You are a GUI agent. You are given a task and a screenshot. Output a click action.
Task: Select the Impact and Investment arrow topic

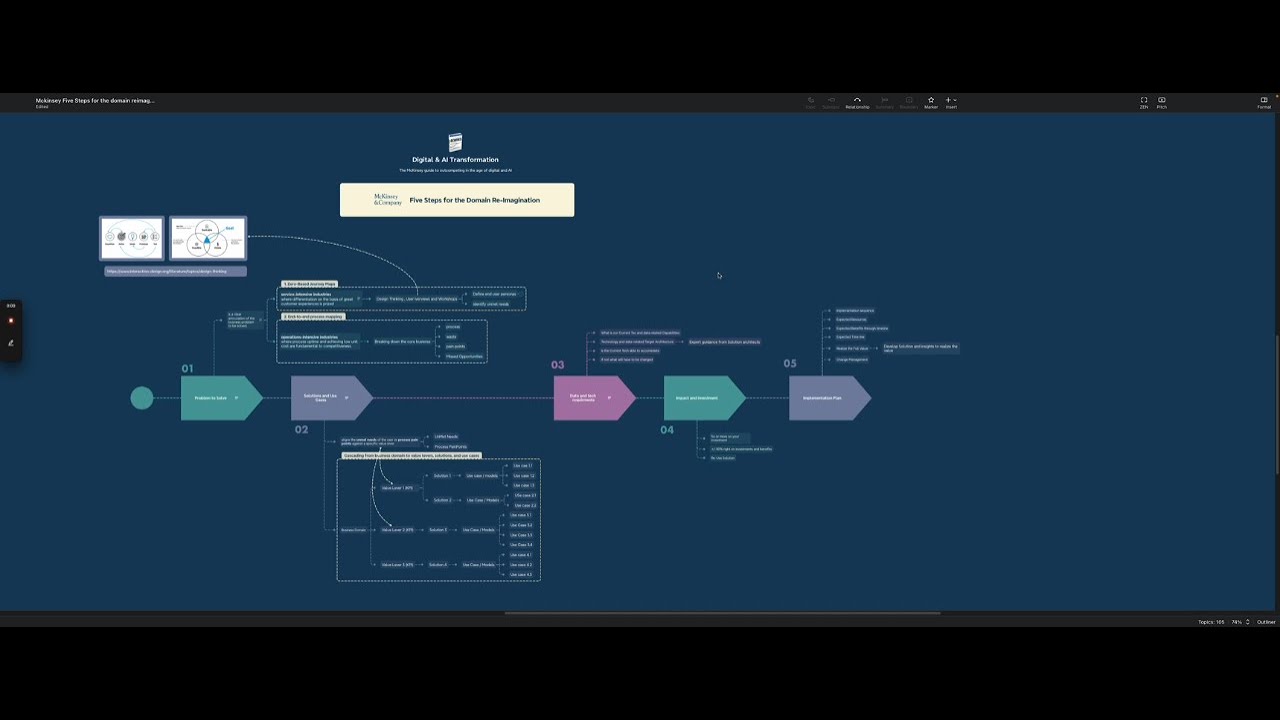[704, 398]
